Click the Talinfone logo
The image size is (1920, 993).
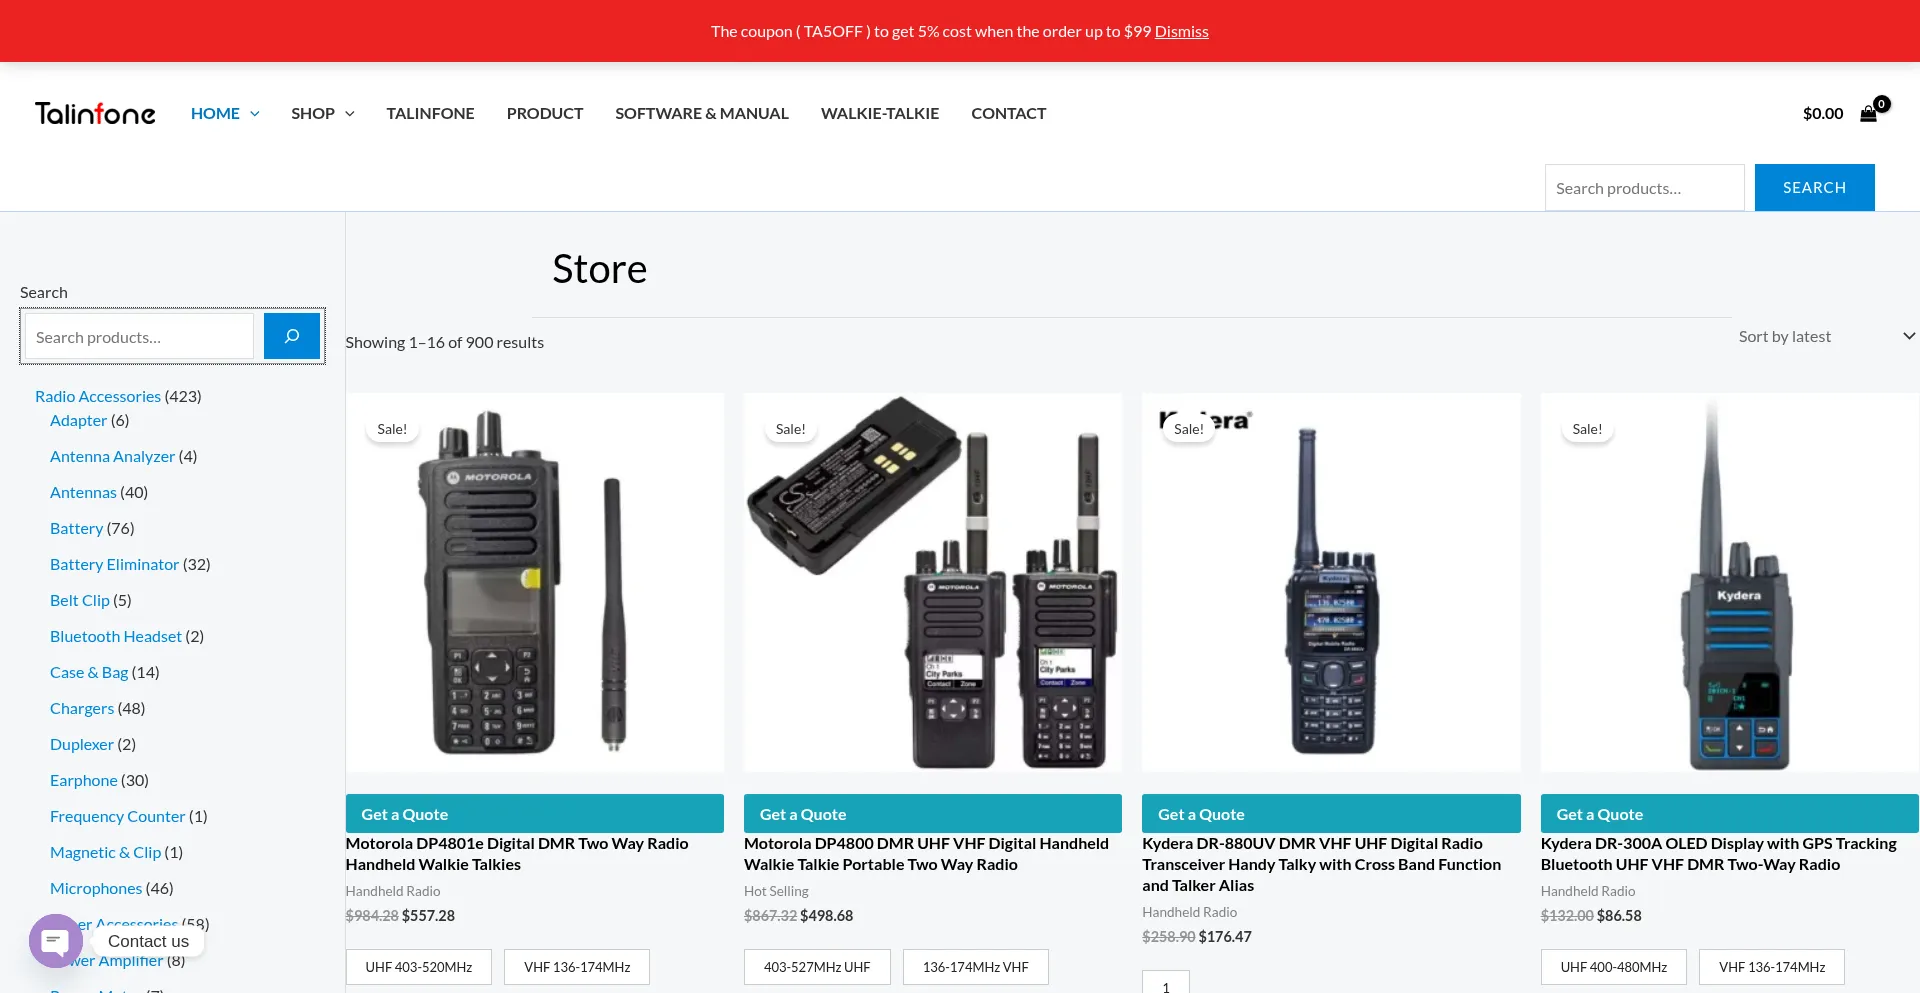(95, 114)
